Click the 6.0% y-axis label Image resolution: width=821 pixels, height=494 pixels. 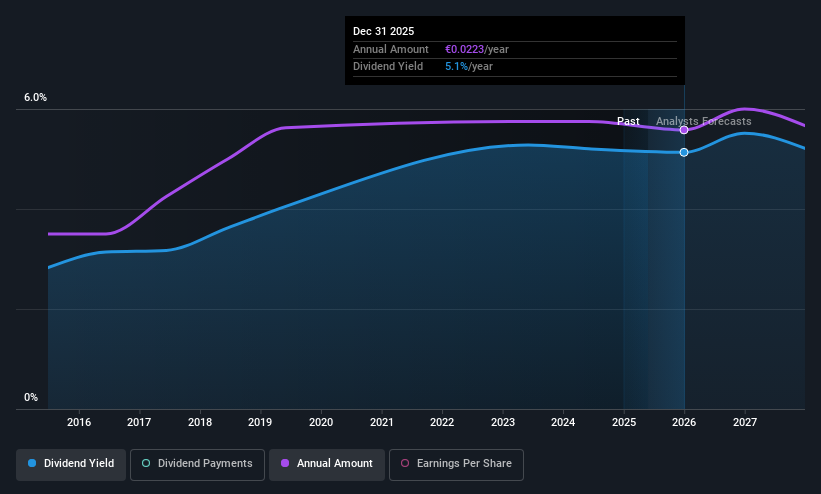click(x=36, y=97)
